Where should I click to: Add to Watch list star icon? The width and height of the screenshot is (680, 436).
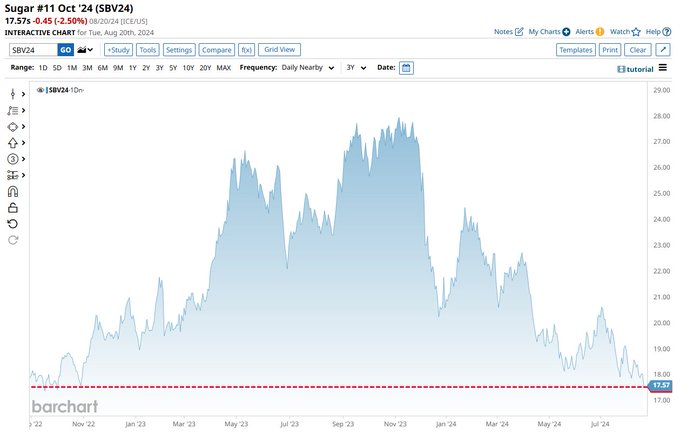point(636,32)
